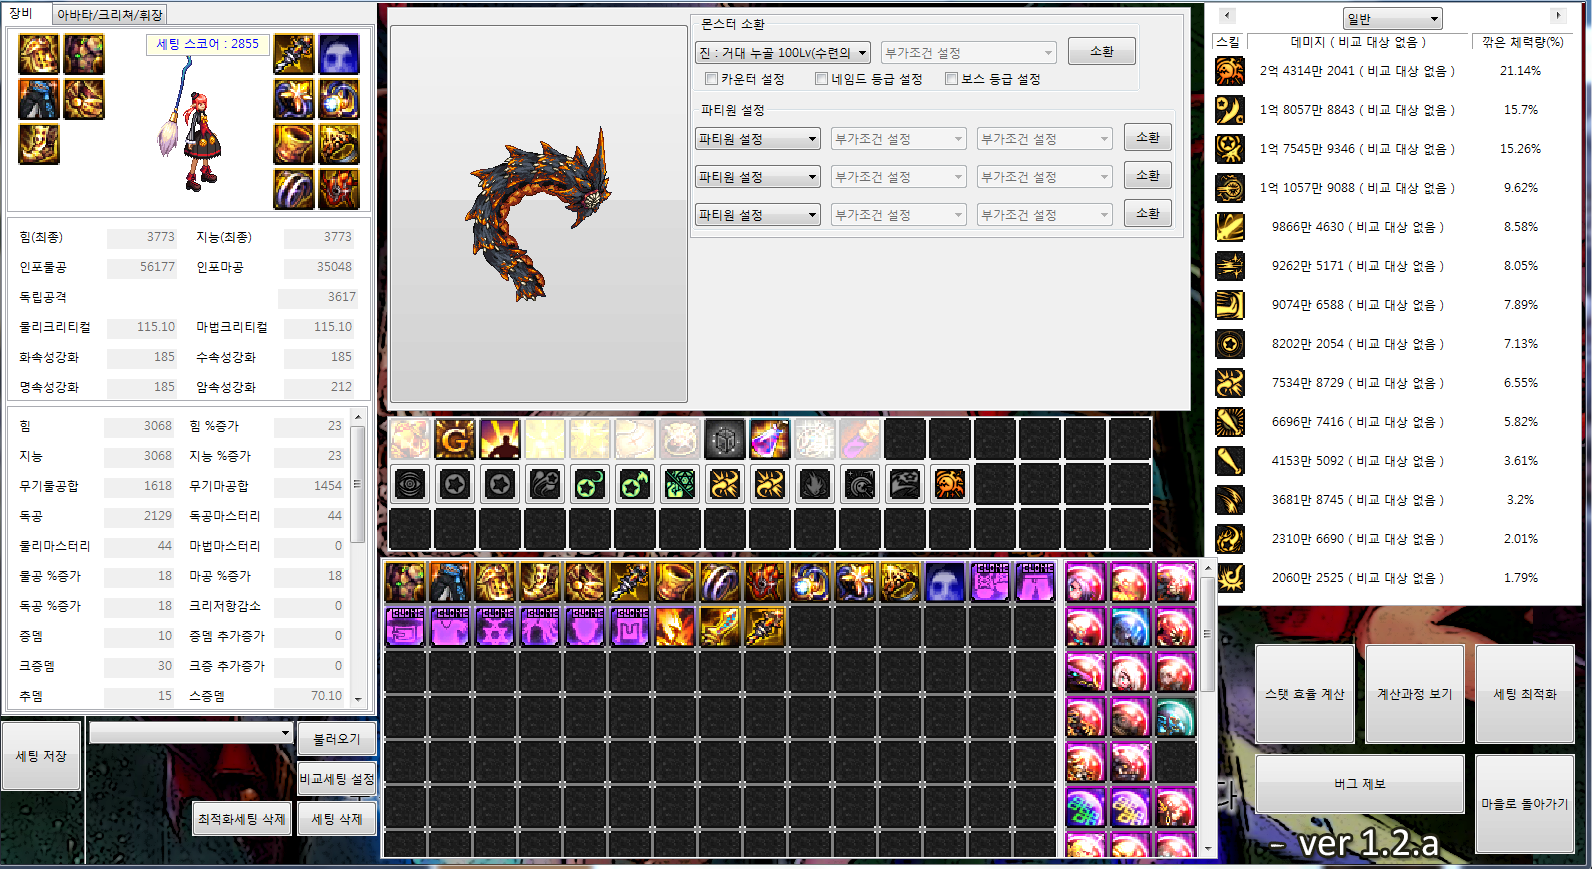Click the 최적화세팅 삭제 button
This screenshot has width=1592, height=869.
tap(242, 819)
